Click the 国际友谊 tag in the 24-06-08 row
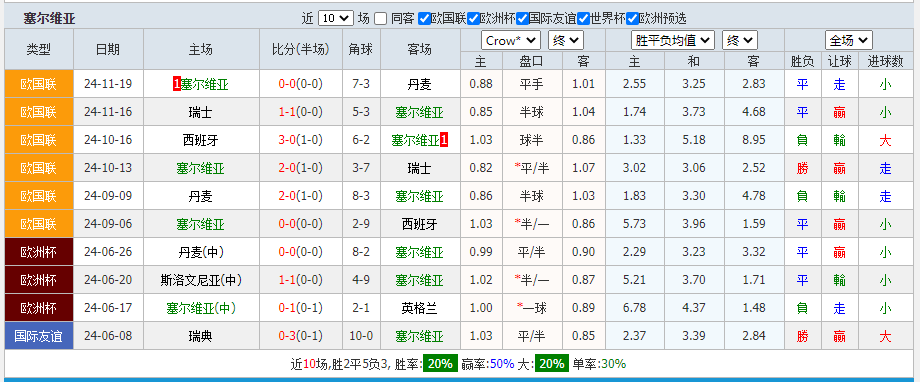 [39, 336]
